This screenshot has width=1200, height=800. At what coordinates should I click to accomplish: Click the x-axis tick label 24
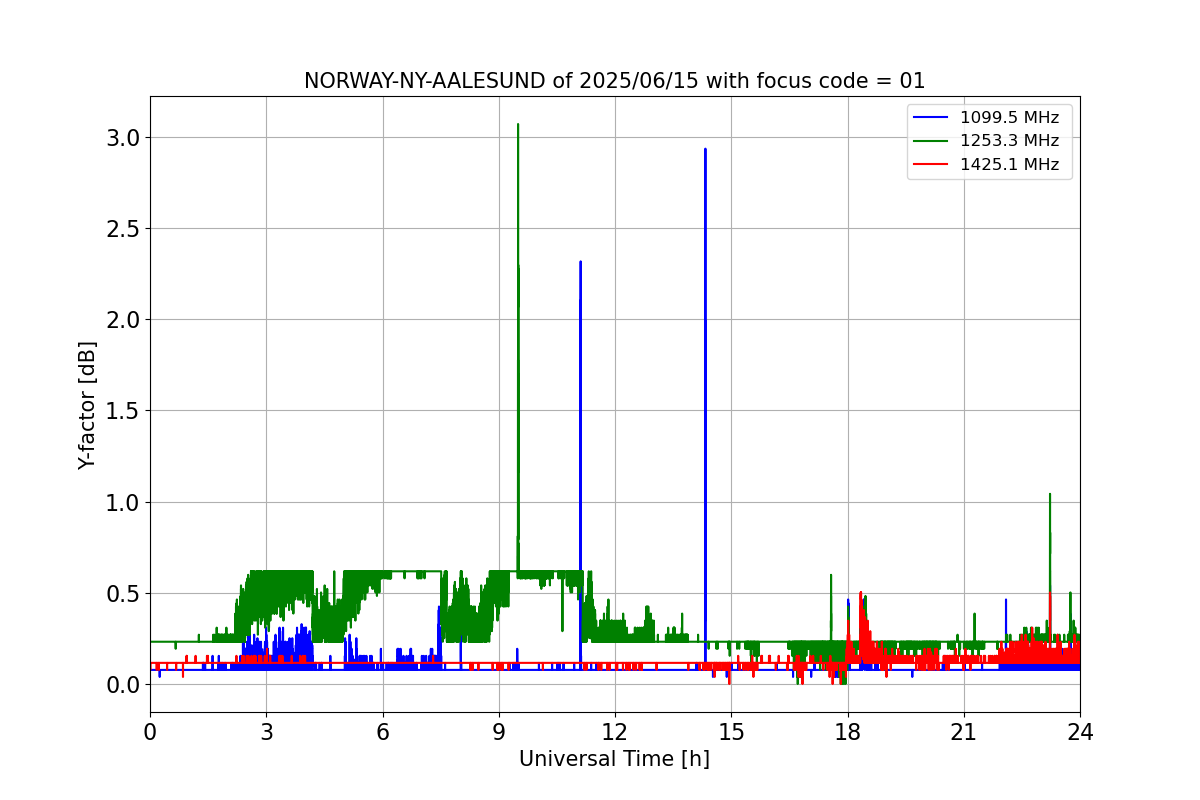tap(1080, 731)
